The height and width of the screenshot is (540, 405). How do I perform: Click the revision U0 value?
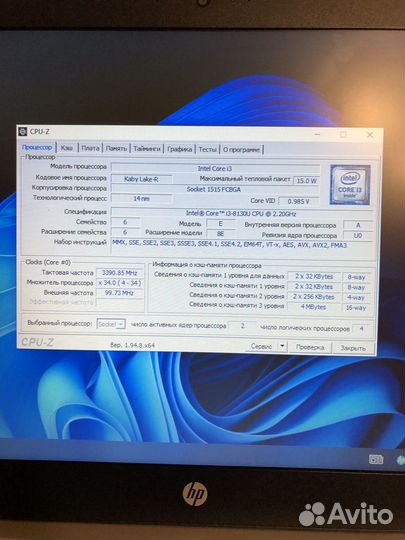(x=358, y=236)
